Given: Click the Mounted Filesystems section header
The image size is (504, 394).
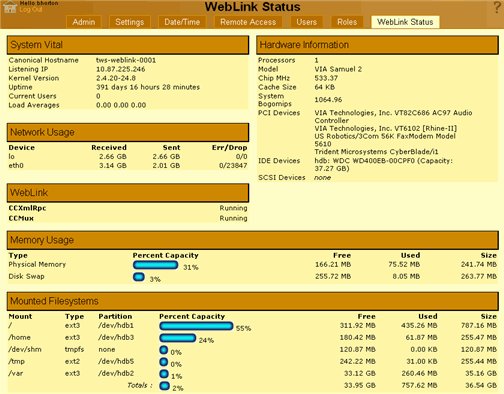Looking at the screenshot, I should pos(253,301).
